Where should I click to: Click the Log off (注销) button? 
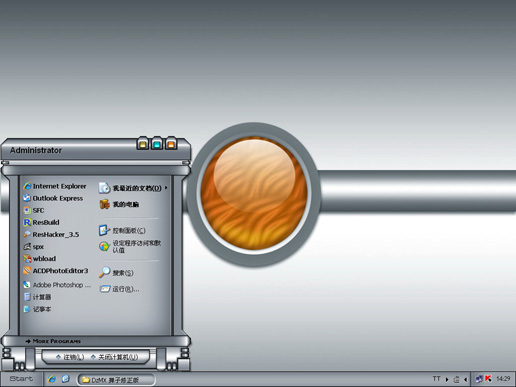pyautogui.click(x=70, y=357)
